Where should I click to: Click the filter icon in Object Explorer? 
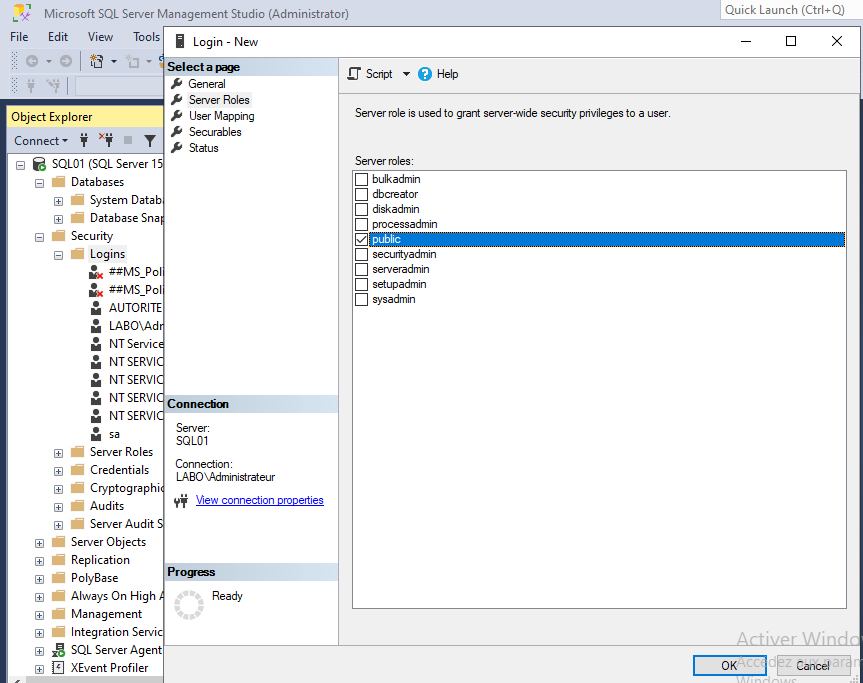click(x=150, y=141)
